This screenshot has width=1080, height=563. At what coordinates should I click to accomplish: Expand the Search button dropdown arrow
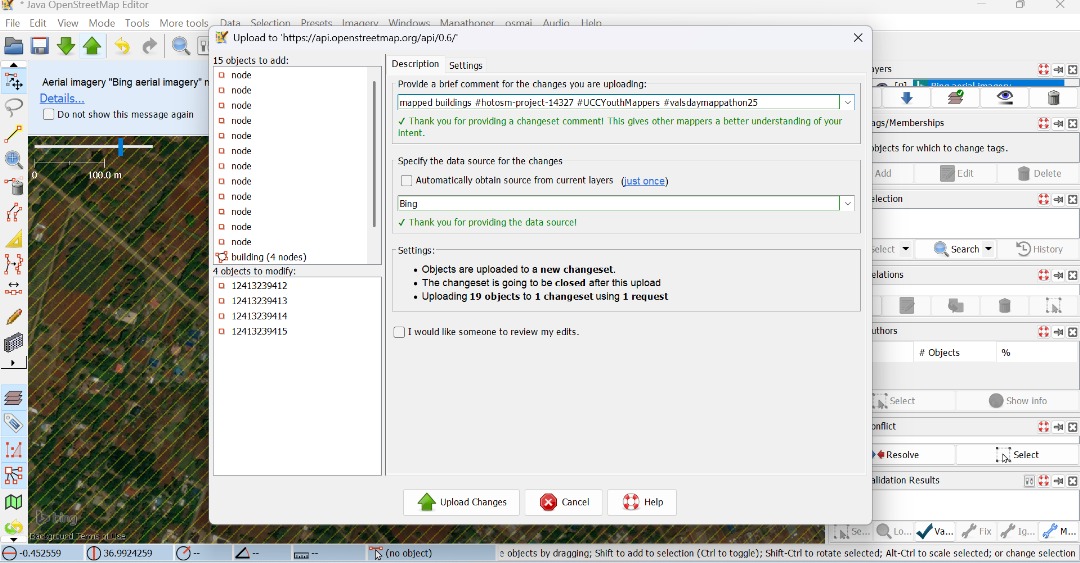point(988,249)
